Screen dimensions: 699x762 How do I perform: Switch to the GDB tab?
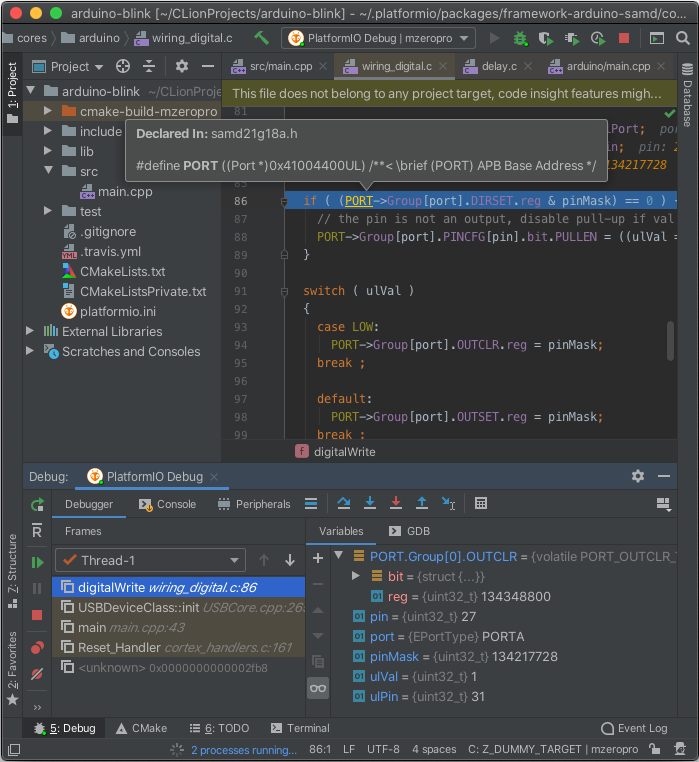410,531
